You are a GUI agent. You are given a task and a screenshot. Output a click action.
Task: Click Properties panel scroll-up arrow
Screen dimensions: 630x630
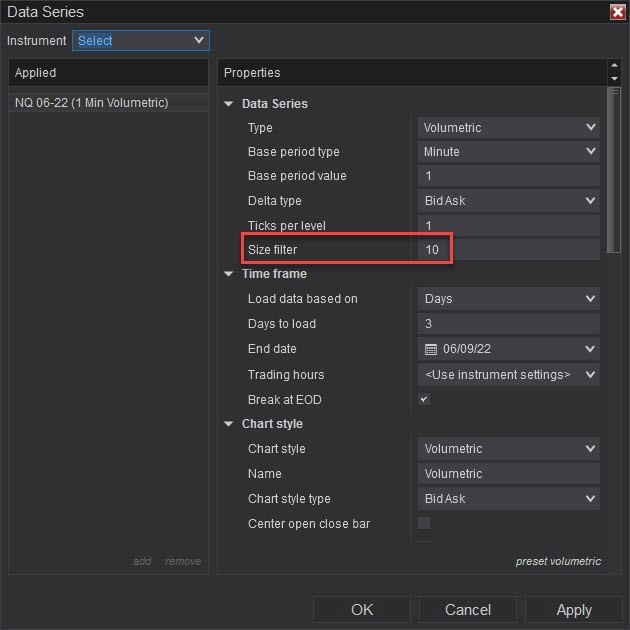tap(614, 67)
